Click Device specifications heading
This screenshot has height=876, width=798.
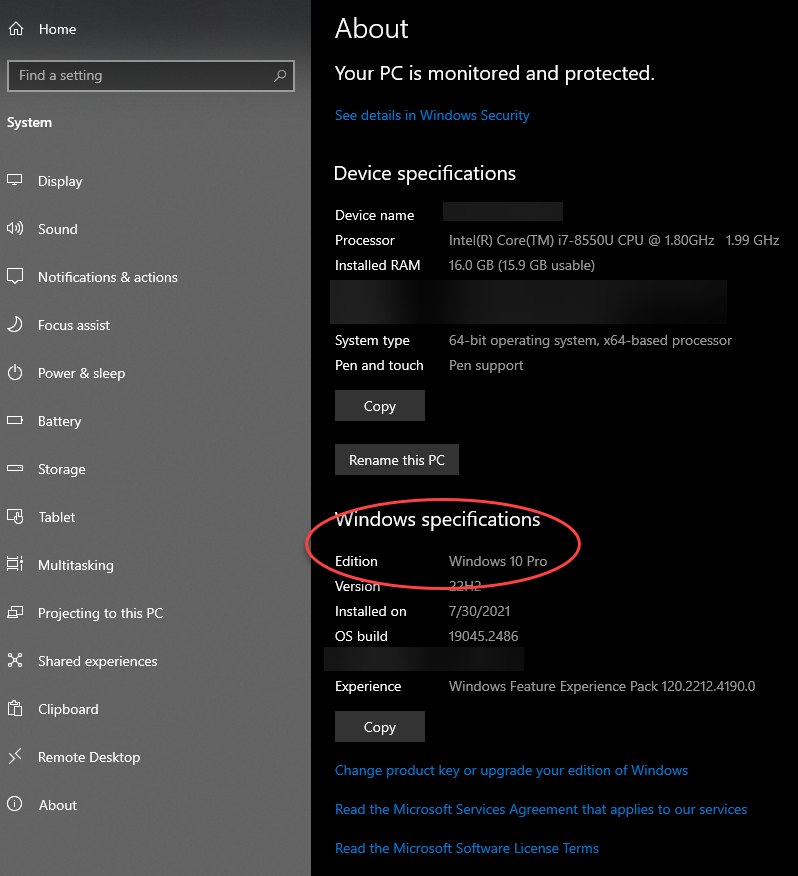click(425, 173)
